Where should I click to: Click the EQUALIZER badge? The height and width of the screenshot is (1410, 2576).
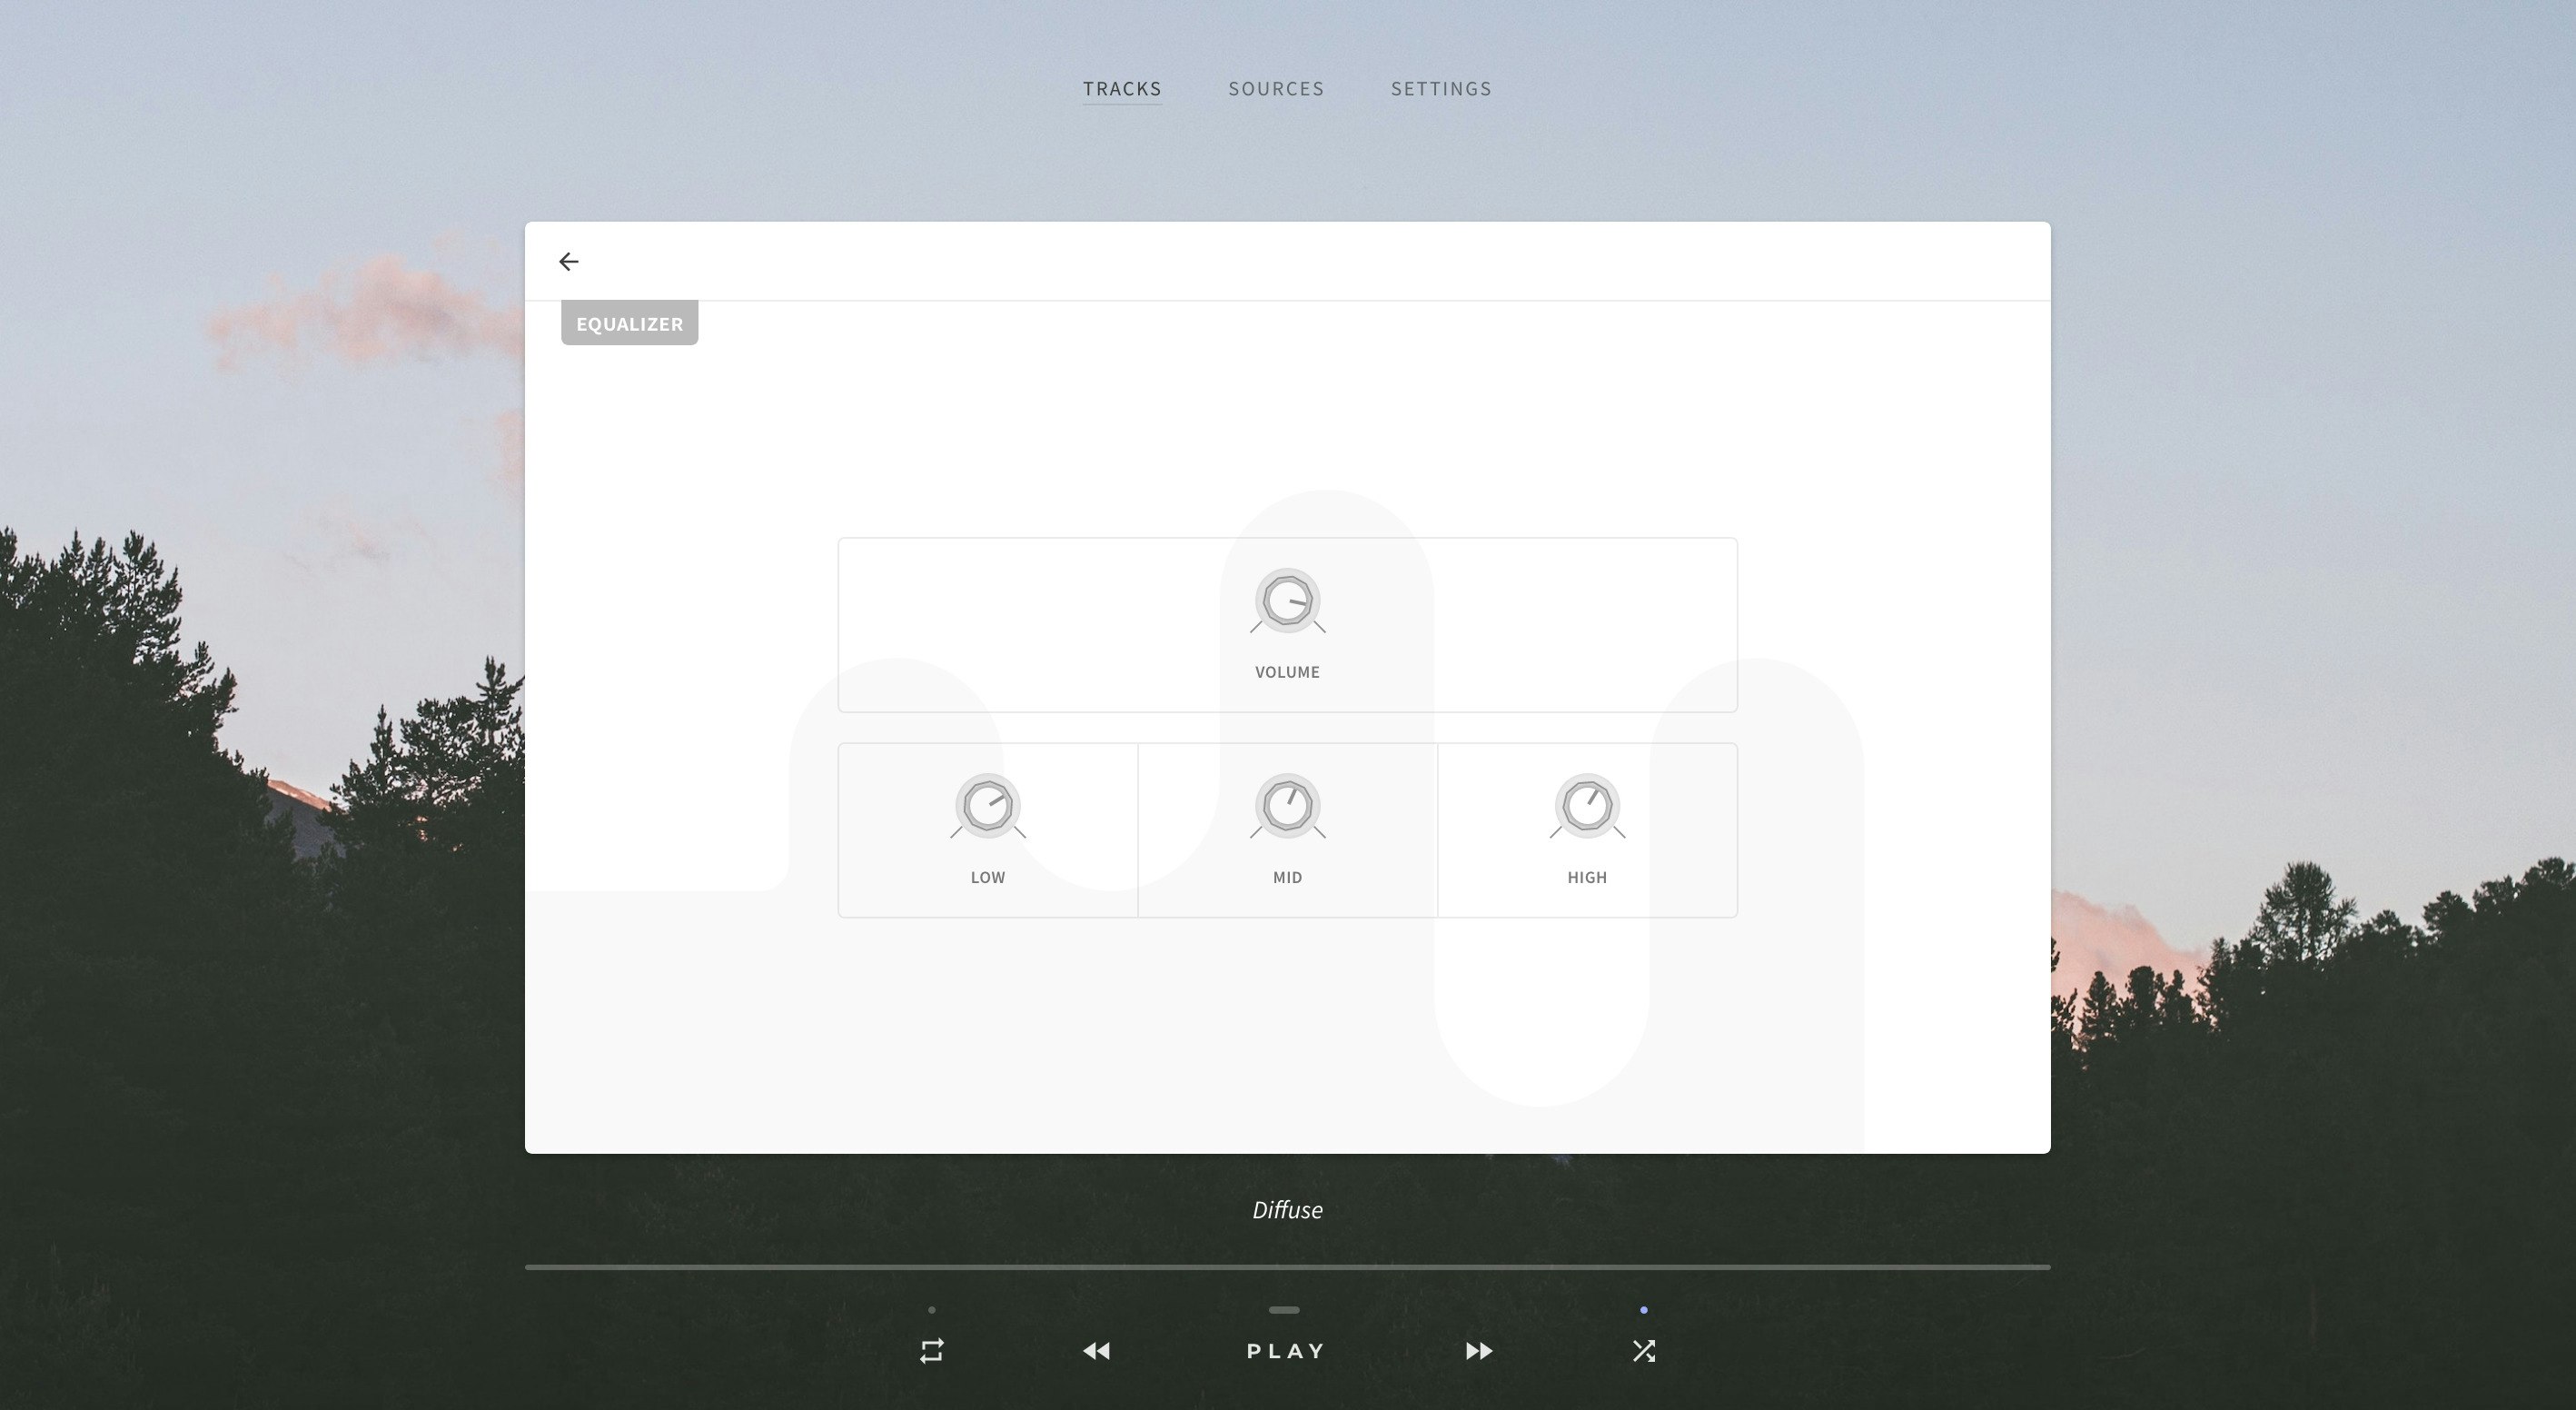(629, 323)
